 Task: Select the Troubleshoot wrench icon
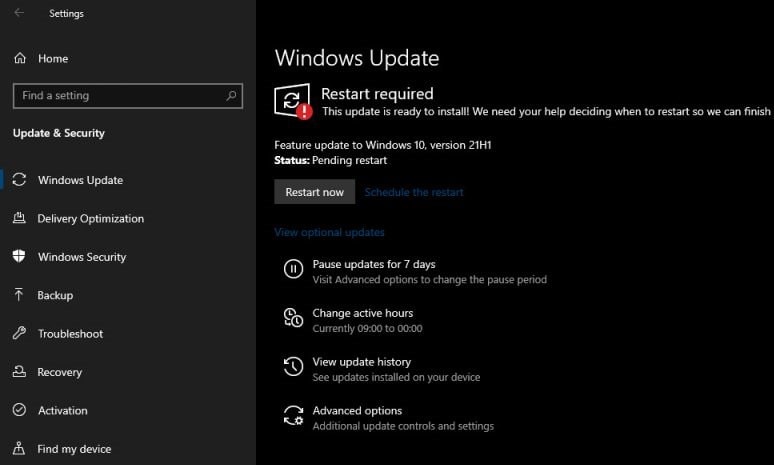pos(19,333)
